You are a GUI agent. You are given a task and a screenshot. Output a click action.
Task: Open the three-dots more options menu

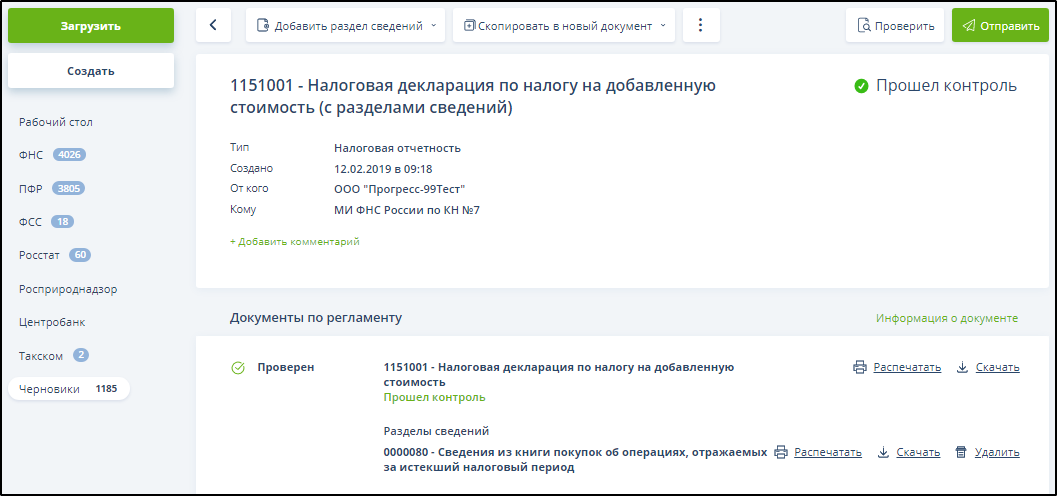(x=701, y=26)
